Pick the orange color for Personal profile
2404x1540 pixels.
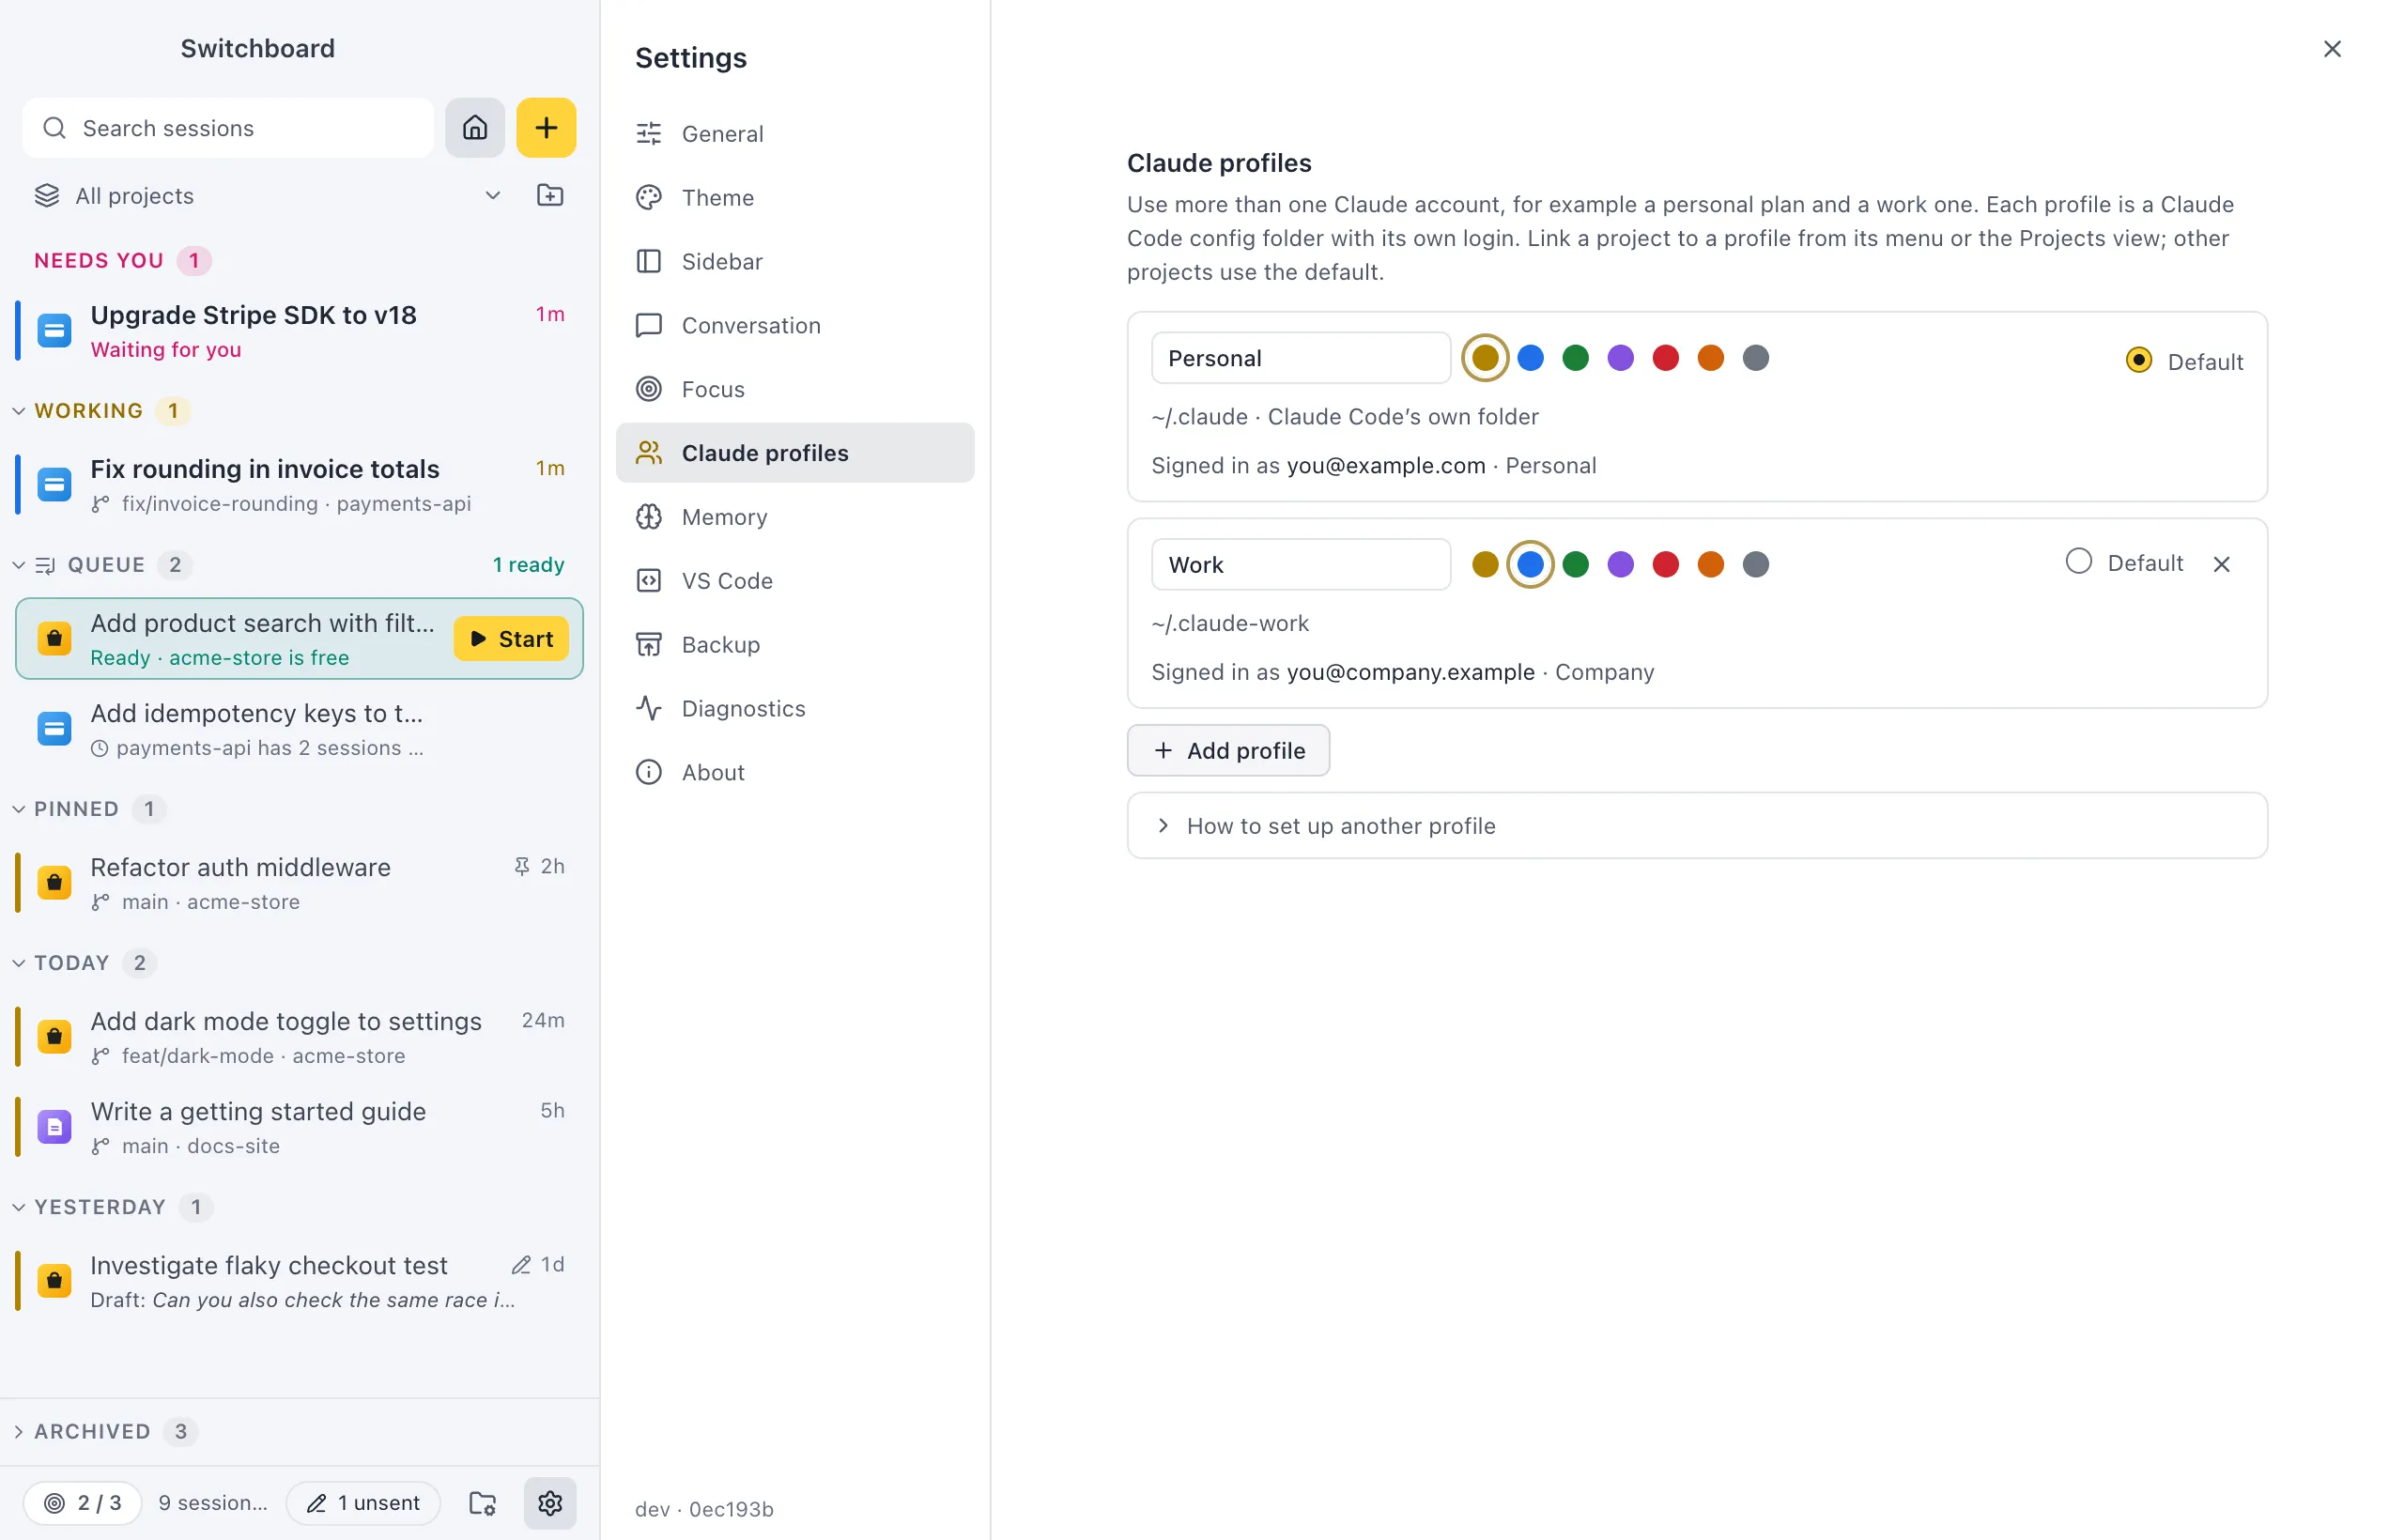pyautogui.click(x=1710, y=358)
